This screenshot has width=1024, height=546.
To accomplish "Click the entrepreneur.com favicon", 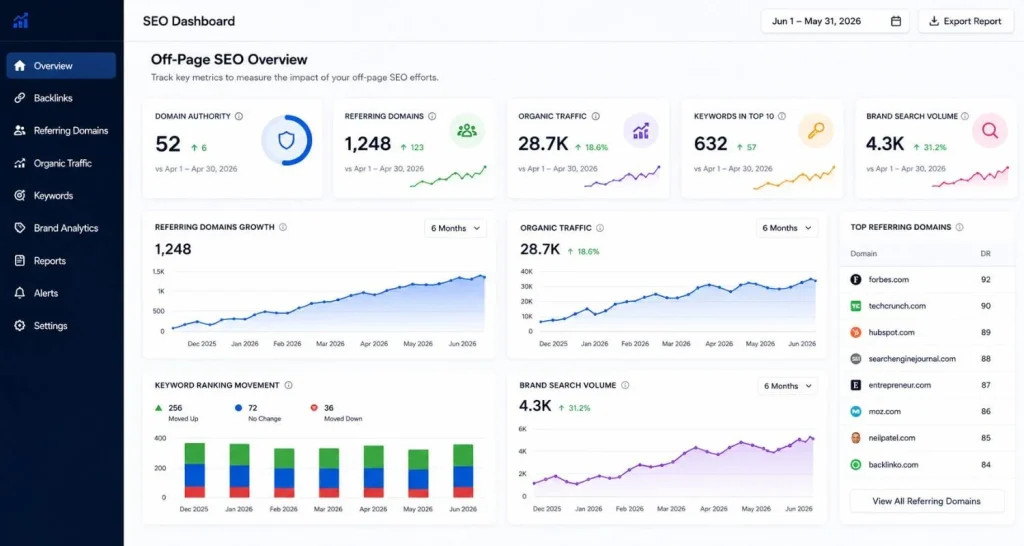I will 856,385.
